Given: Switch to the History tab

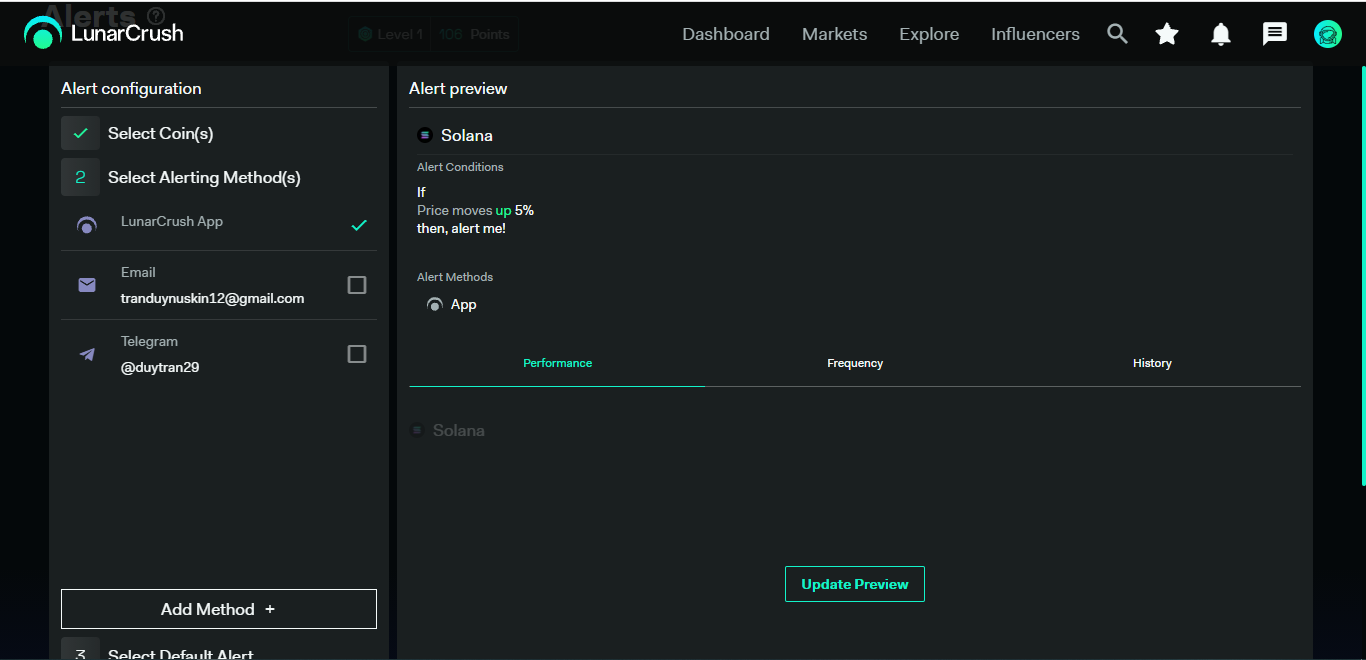Looking at the screenshot, I should coord(1152,363).
